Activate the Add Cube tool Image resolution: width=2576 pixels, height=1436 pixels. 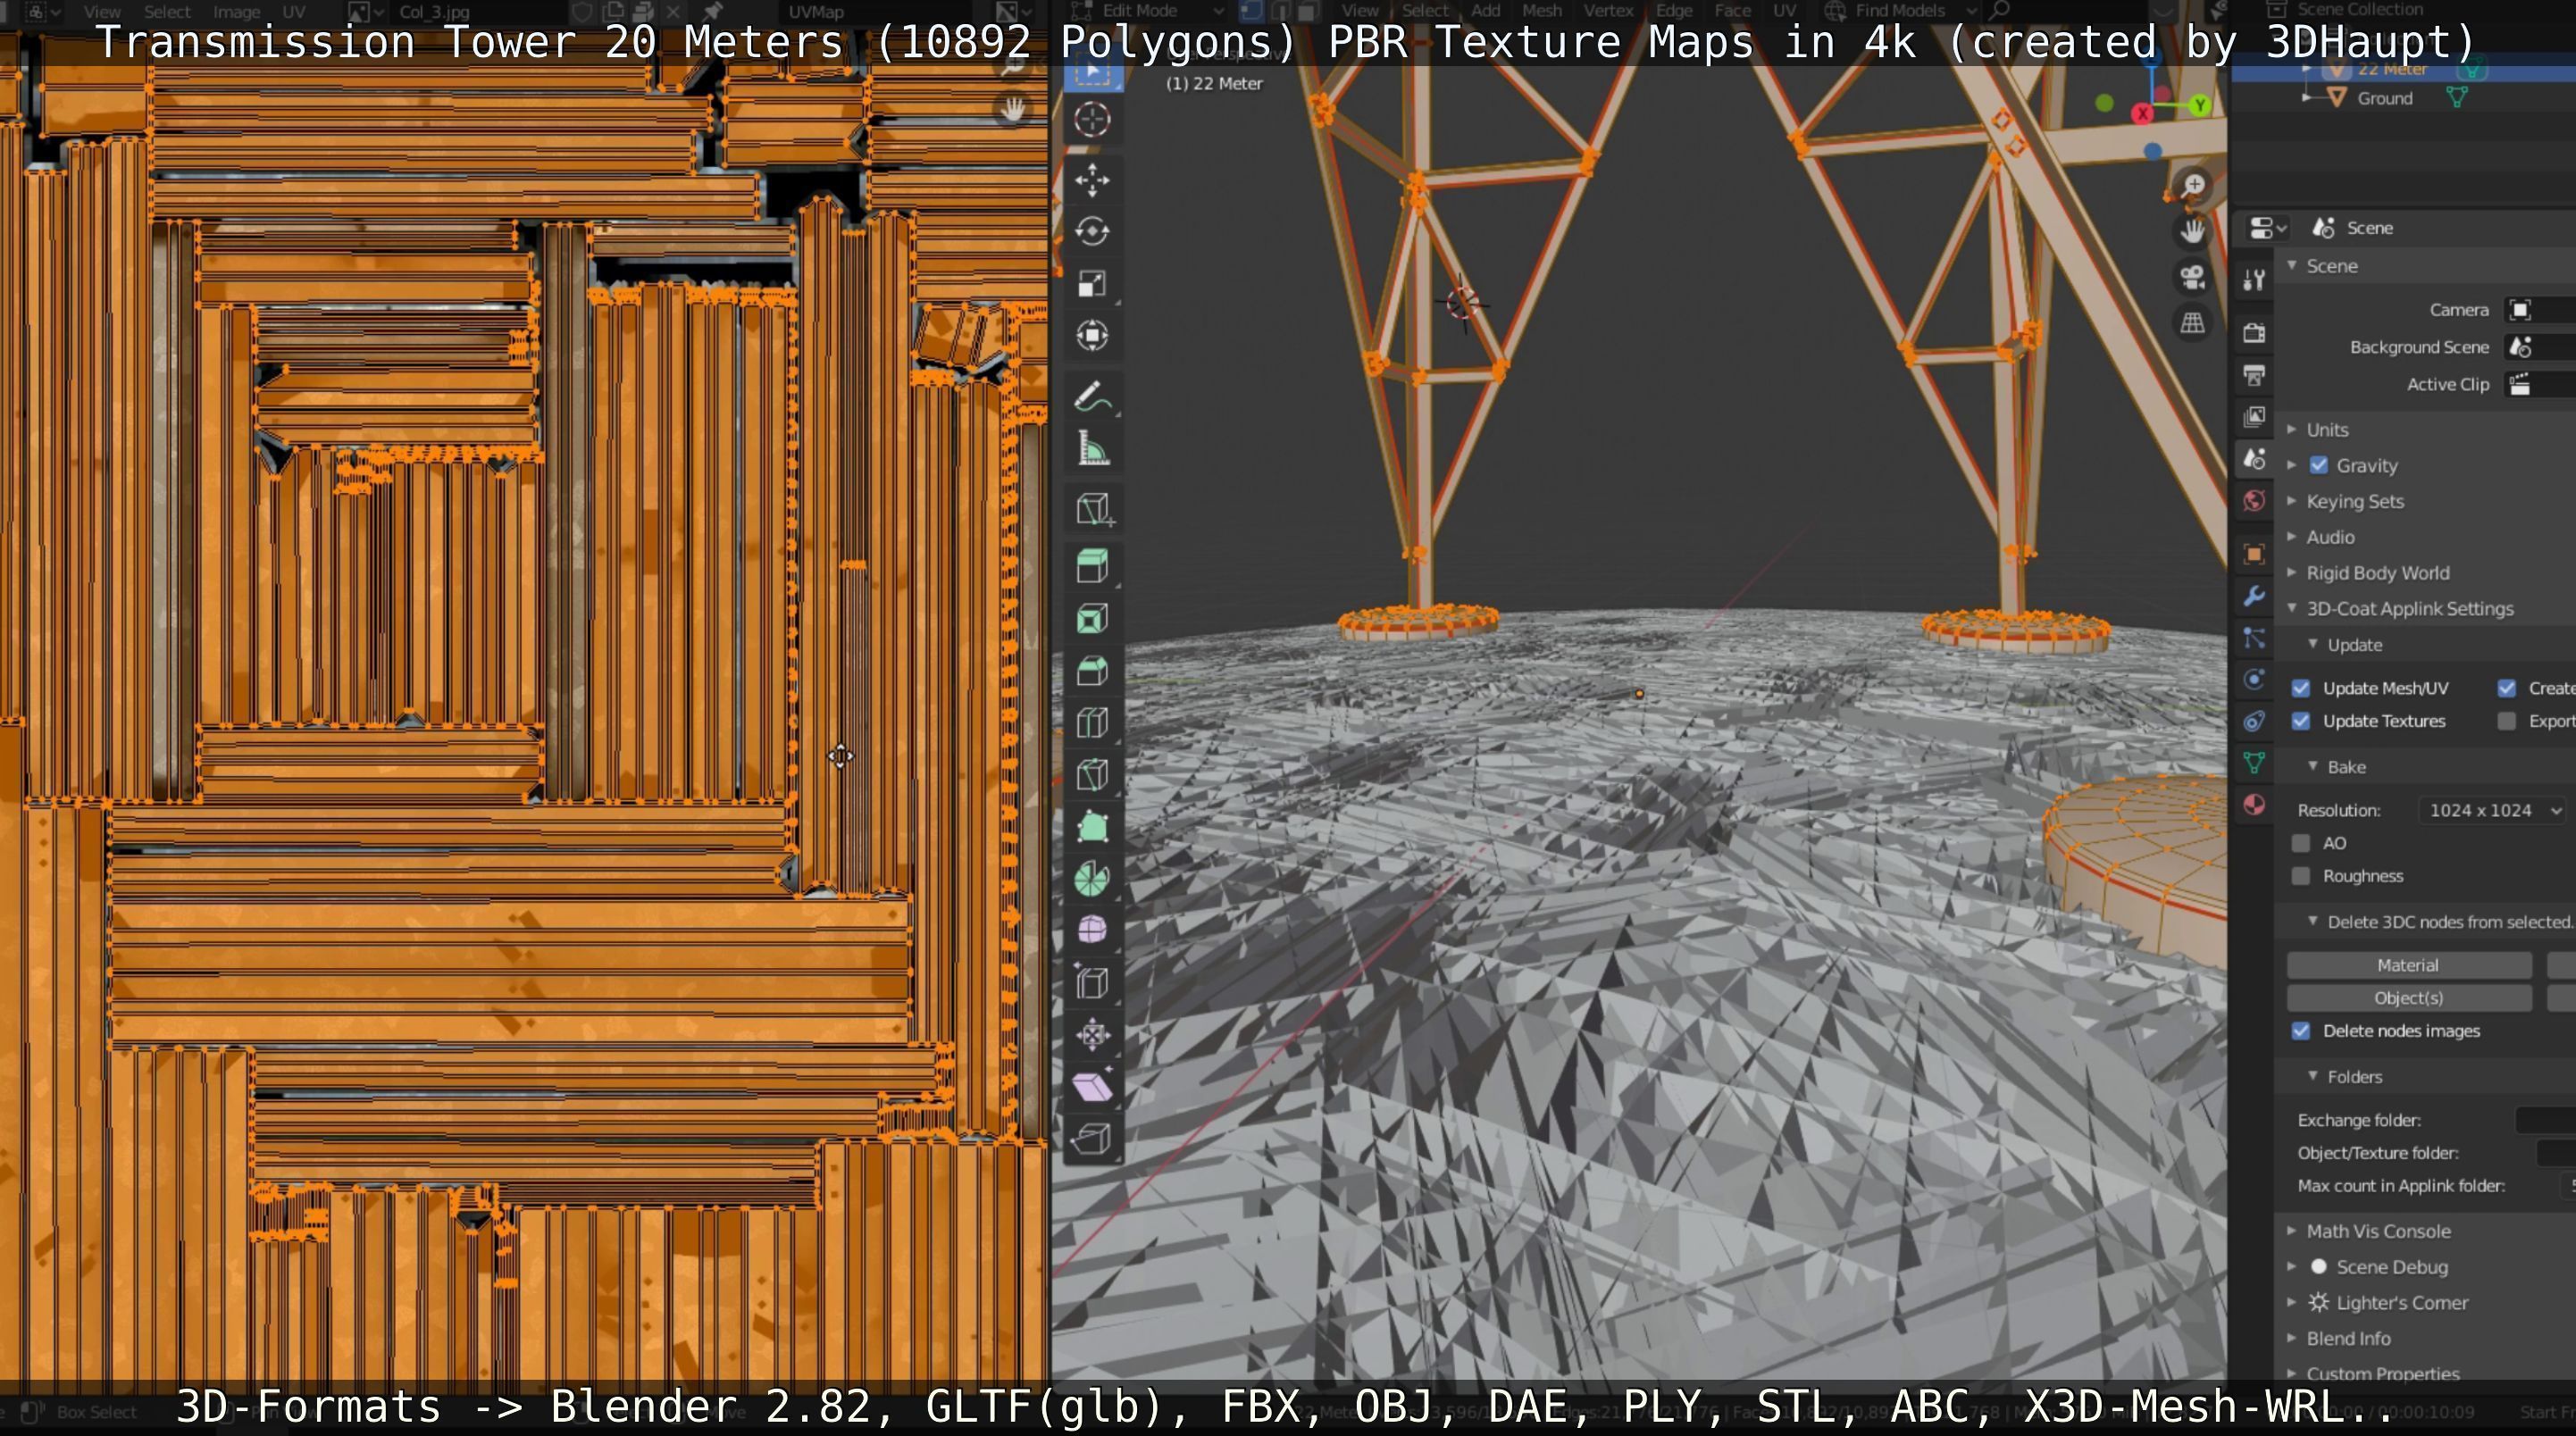pos(1092,509)
